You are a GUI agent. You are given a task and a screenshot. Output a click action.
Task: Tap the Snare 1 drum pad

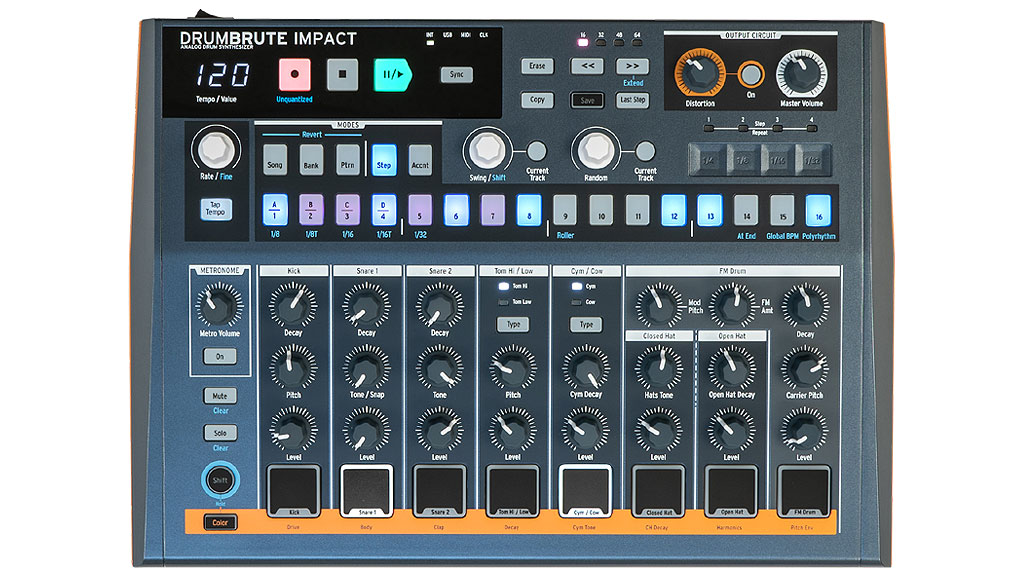coord(366,490)
